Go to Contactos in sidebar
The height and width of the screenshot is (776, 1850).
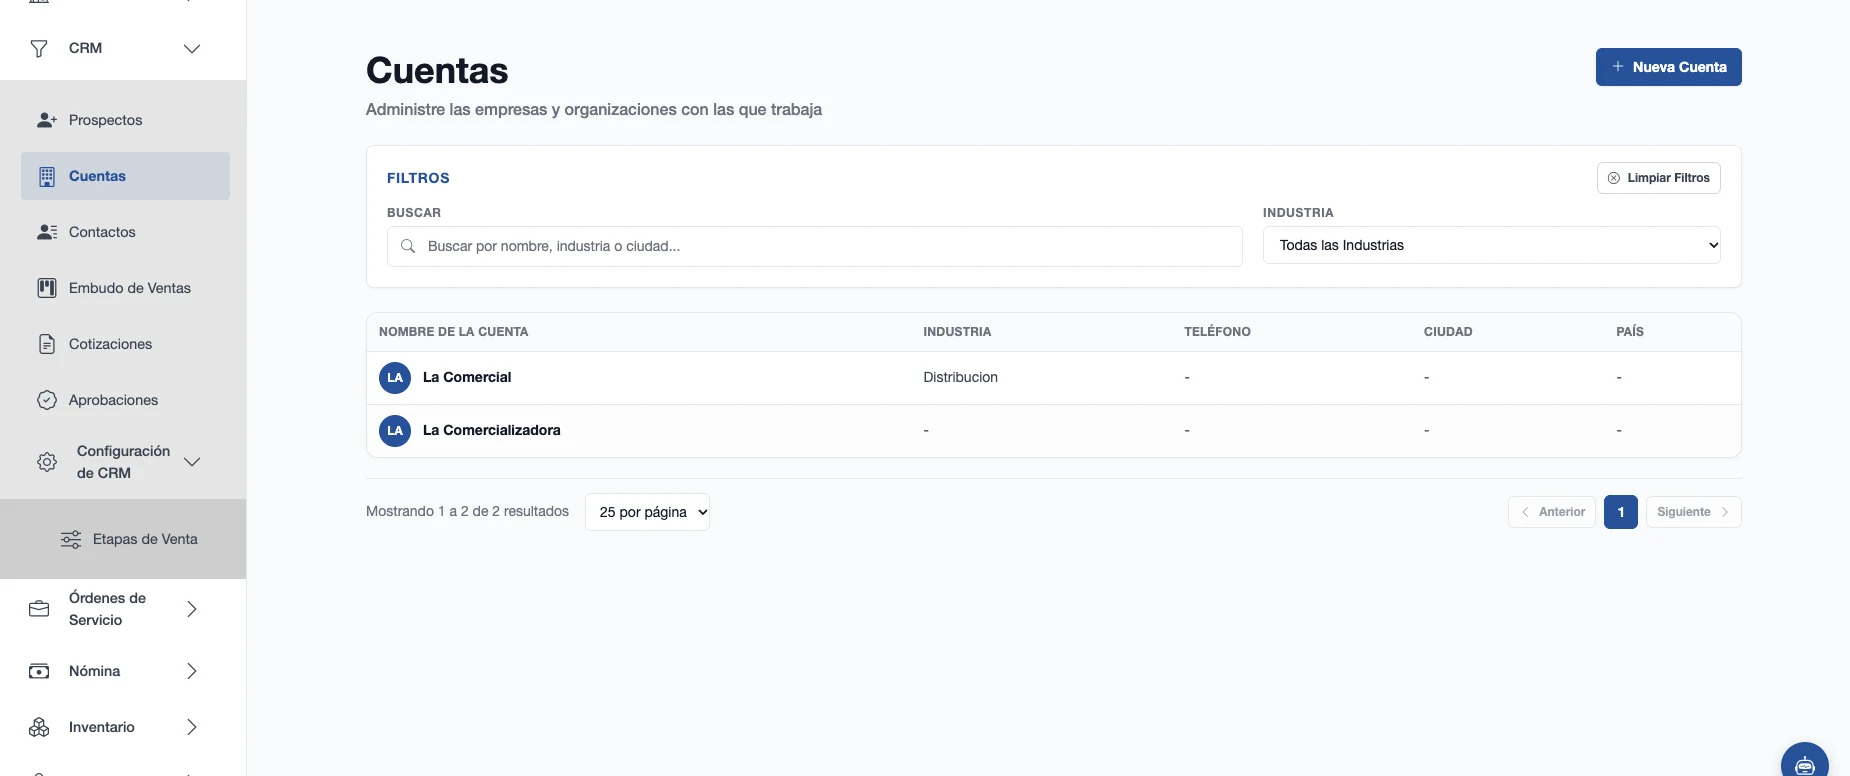(x=125, y=232)
